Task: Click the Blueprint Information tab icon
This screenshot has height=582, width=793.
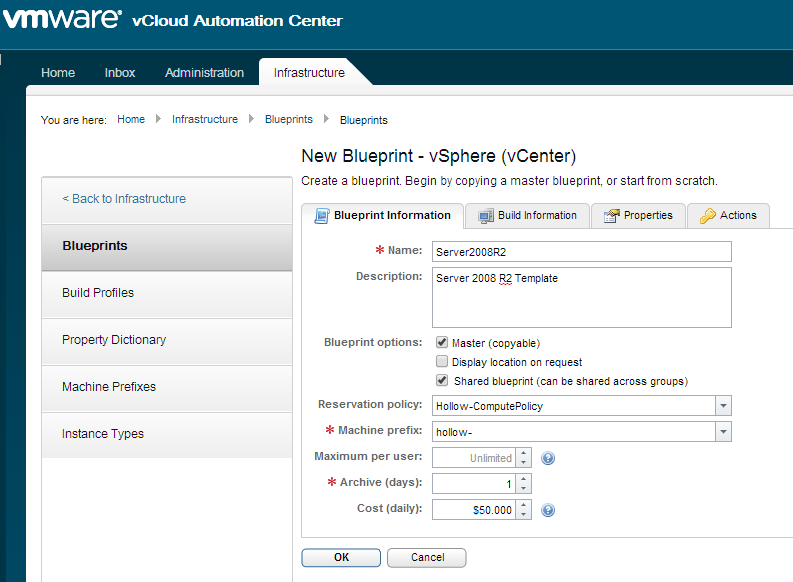Action: coord(322,216)
